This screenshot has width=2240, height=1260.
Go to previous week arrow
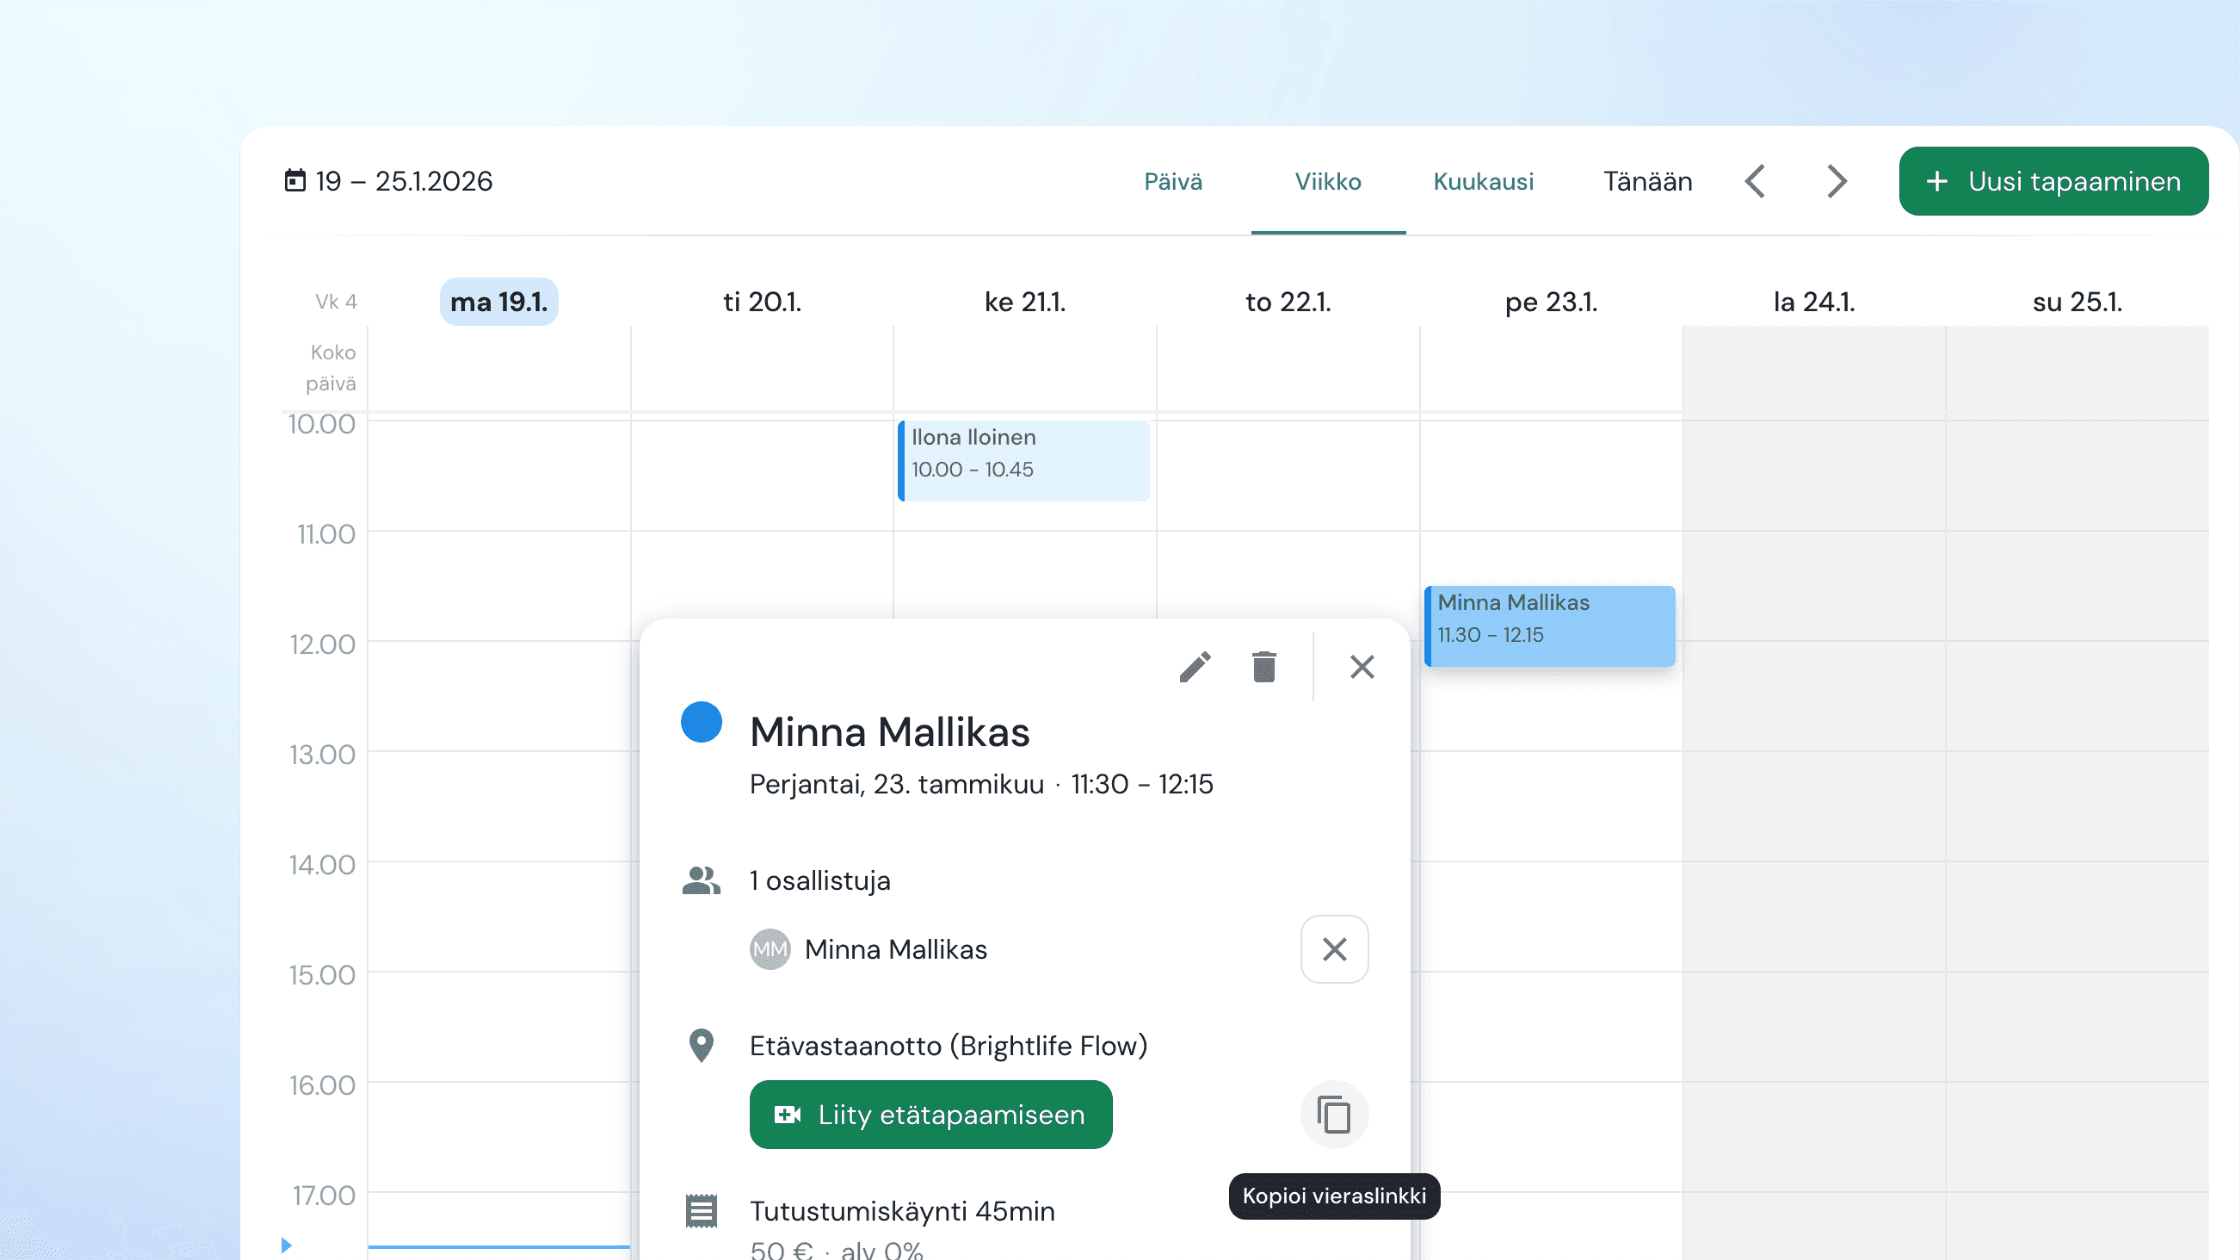[x=1755, y=181]
